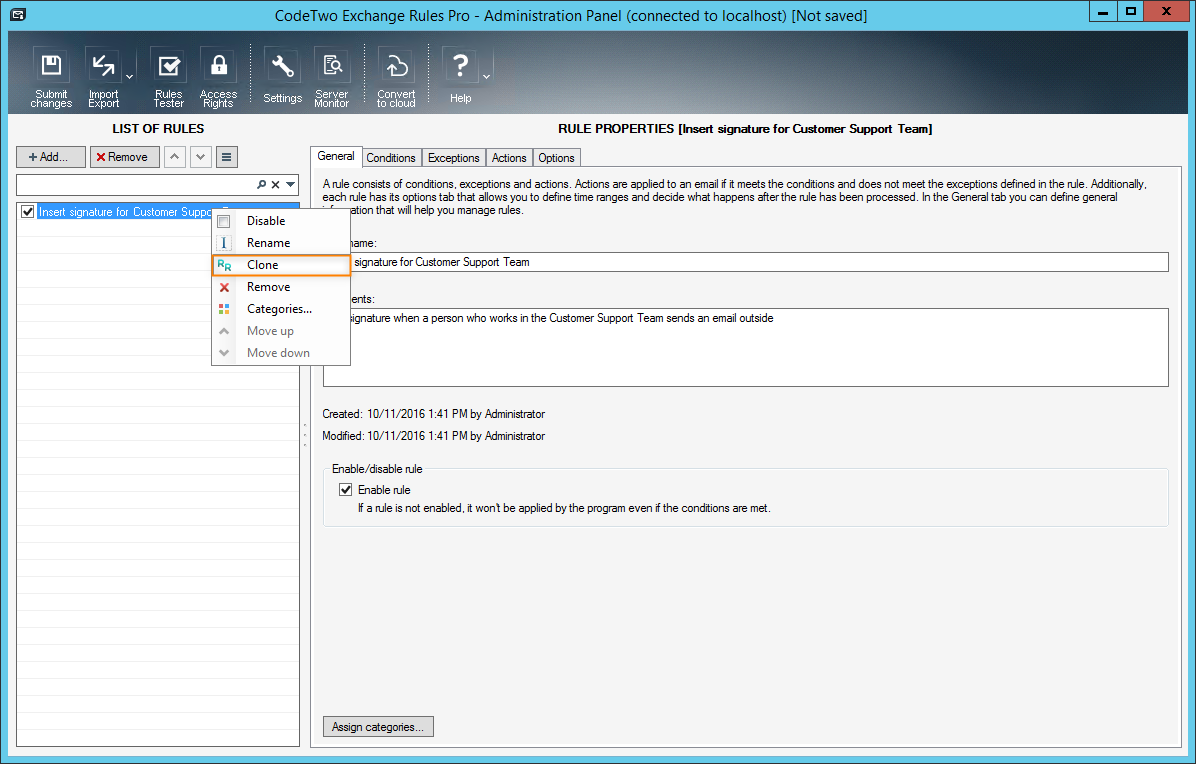Open the Exceptions tab
This screenshot has width=1196, height=764.
pos(453,158)
